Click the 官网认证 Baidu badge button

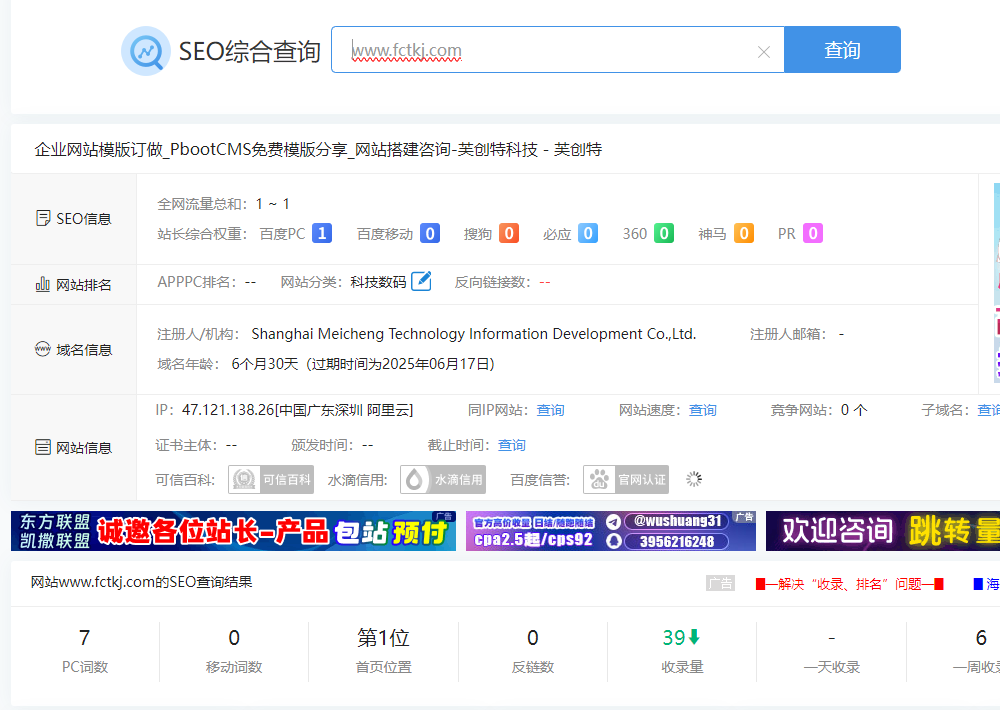pyautogui.click(x=626, y=480)
